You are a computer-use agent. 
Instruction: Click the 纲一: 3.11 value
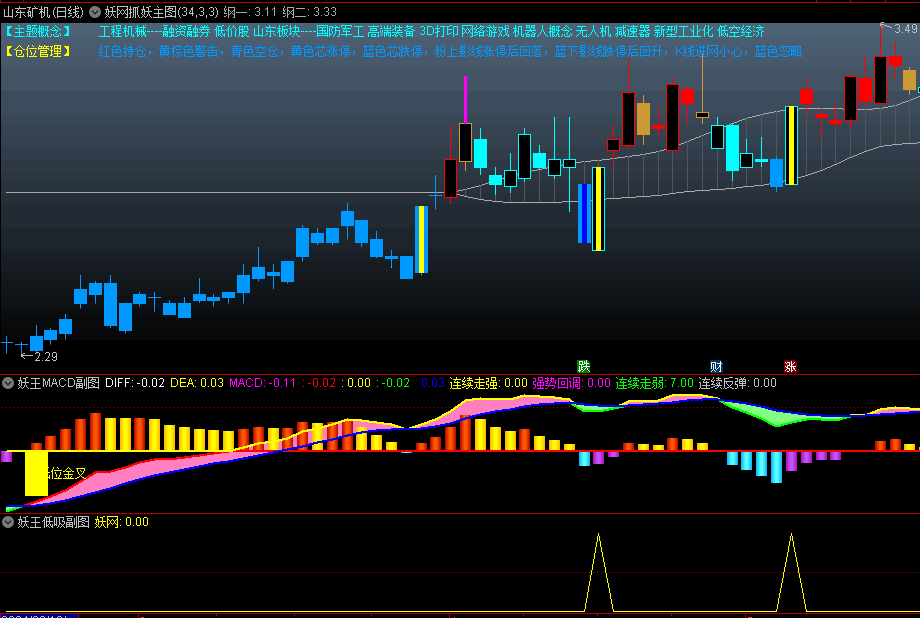point(250,12)
